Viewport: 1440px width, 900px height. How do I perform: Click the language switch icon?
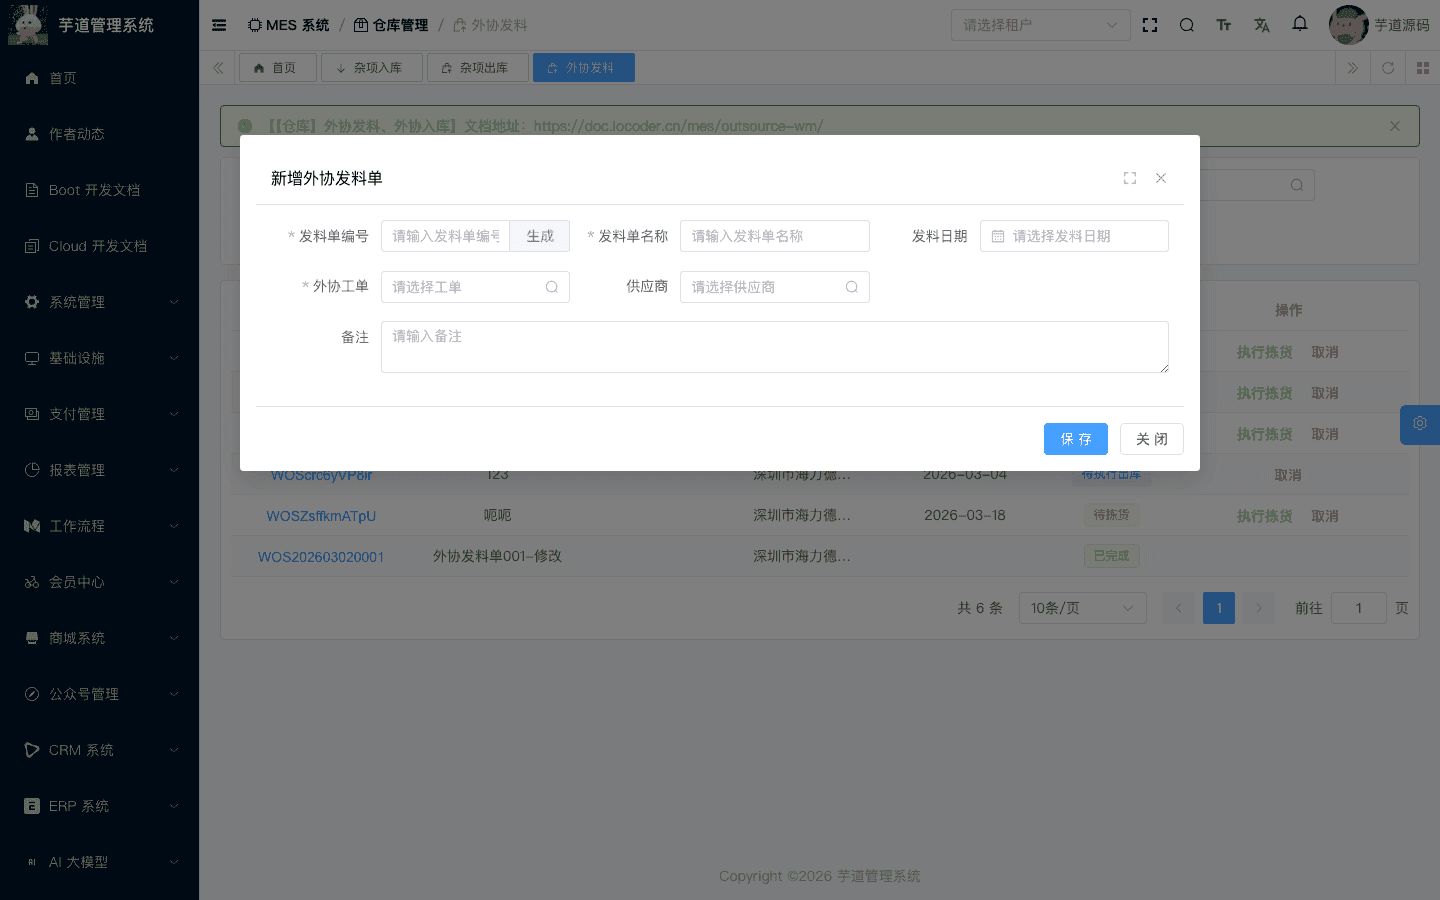[x=1261, y=24]
